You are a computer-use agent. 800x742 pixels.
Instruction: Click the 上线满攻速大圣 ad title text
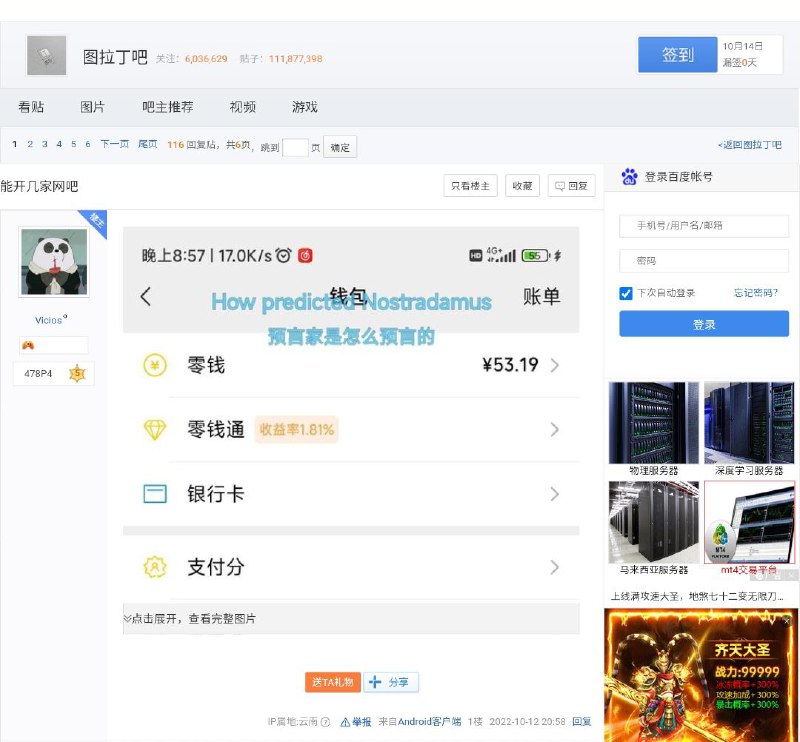(697, 596)
